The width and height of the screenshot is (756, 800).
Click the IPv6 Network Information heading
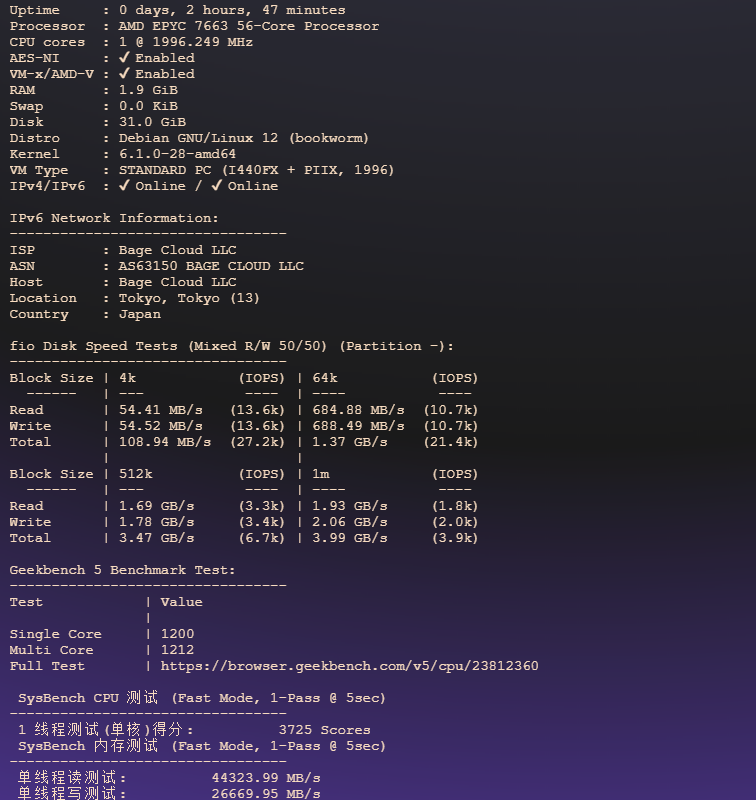point(114,218)
